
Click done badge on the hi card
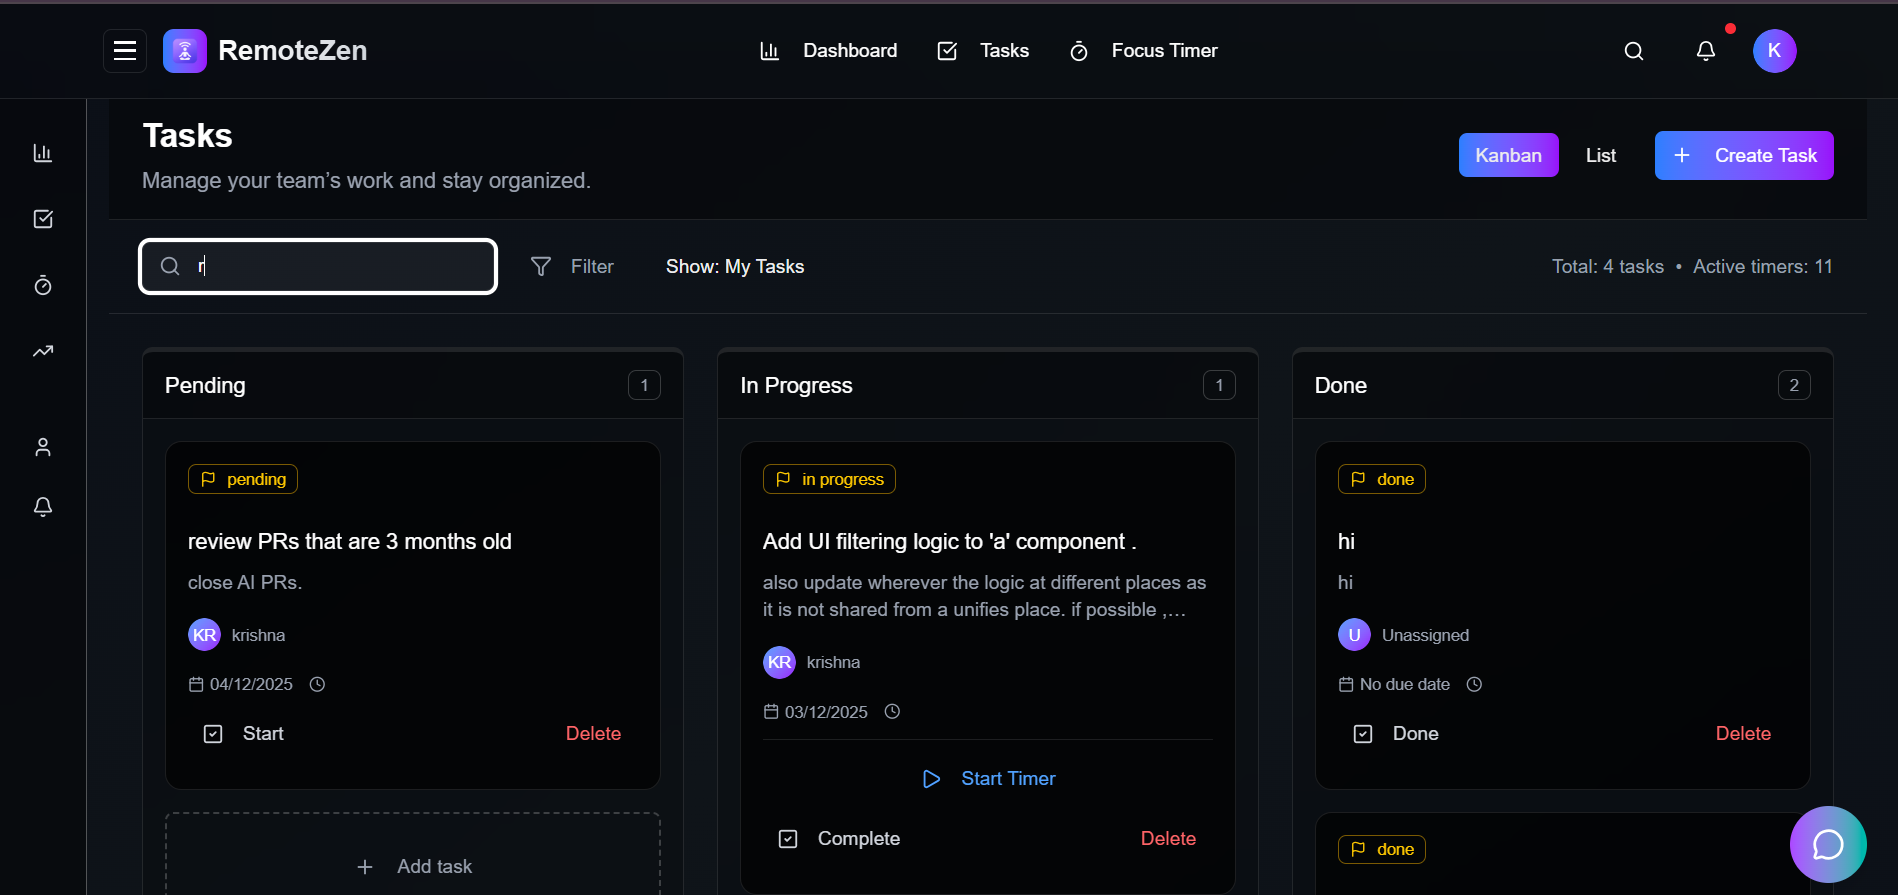coord(1382,479)
